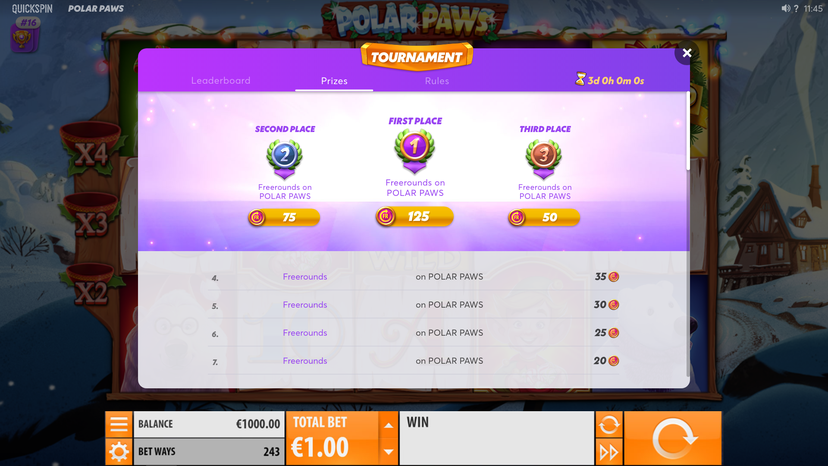
Task: Click the tournament trophy badge #16
Action: (x=25, y=35)
